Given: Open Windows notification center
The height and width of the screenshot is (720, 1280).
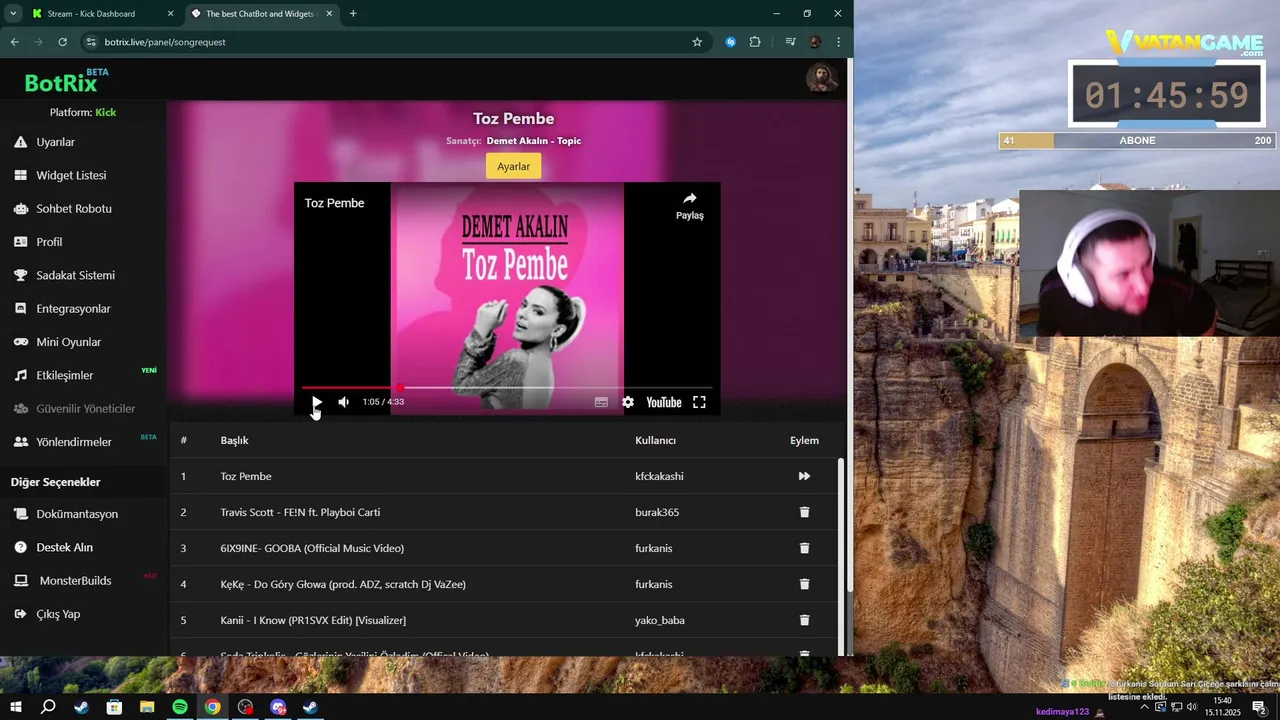Looking at the screenshot, I should [x=1259, y=707].
